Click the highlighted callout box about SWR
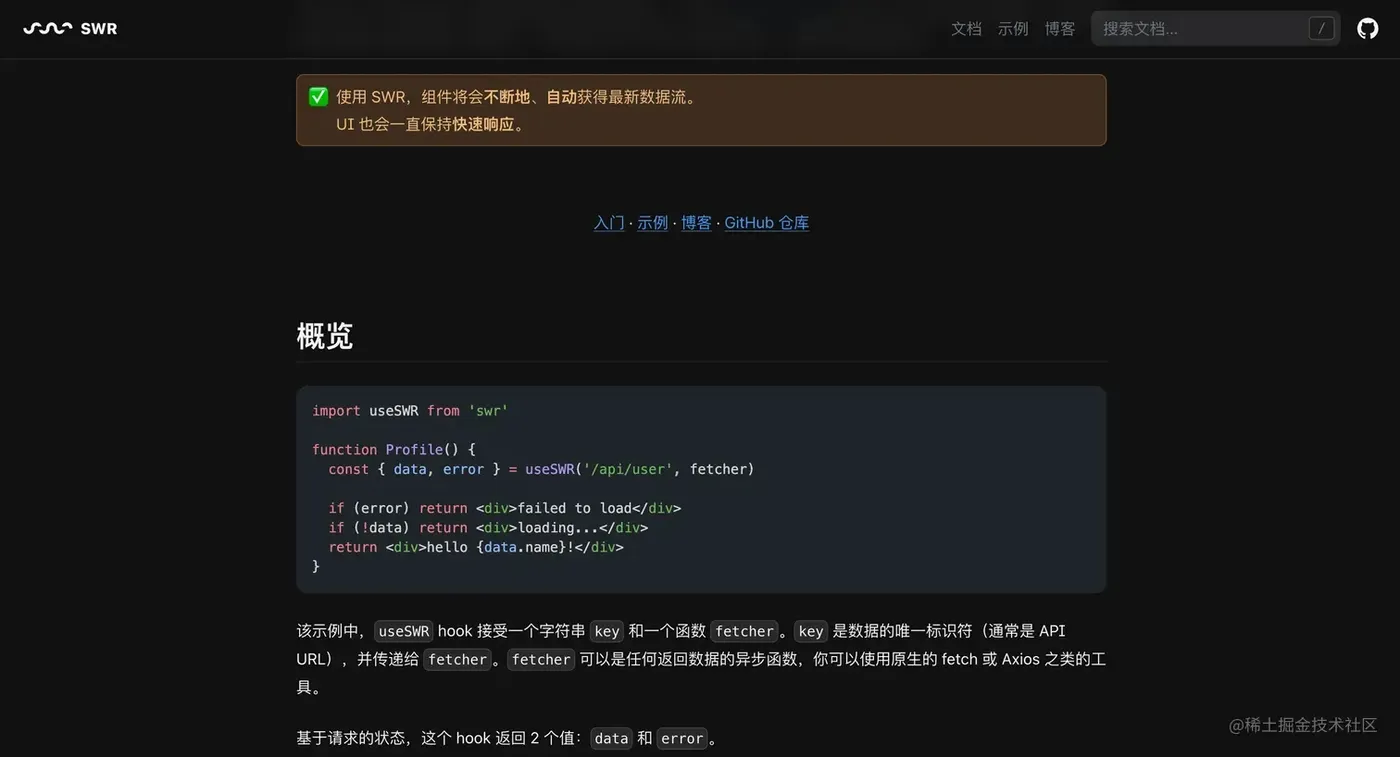Viewport: 1400px width, 757px height. click(700, 110)
